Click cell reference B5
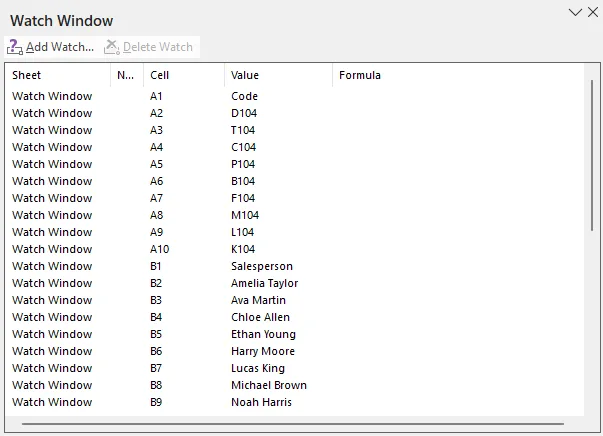 156,334
